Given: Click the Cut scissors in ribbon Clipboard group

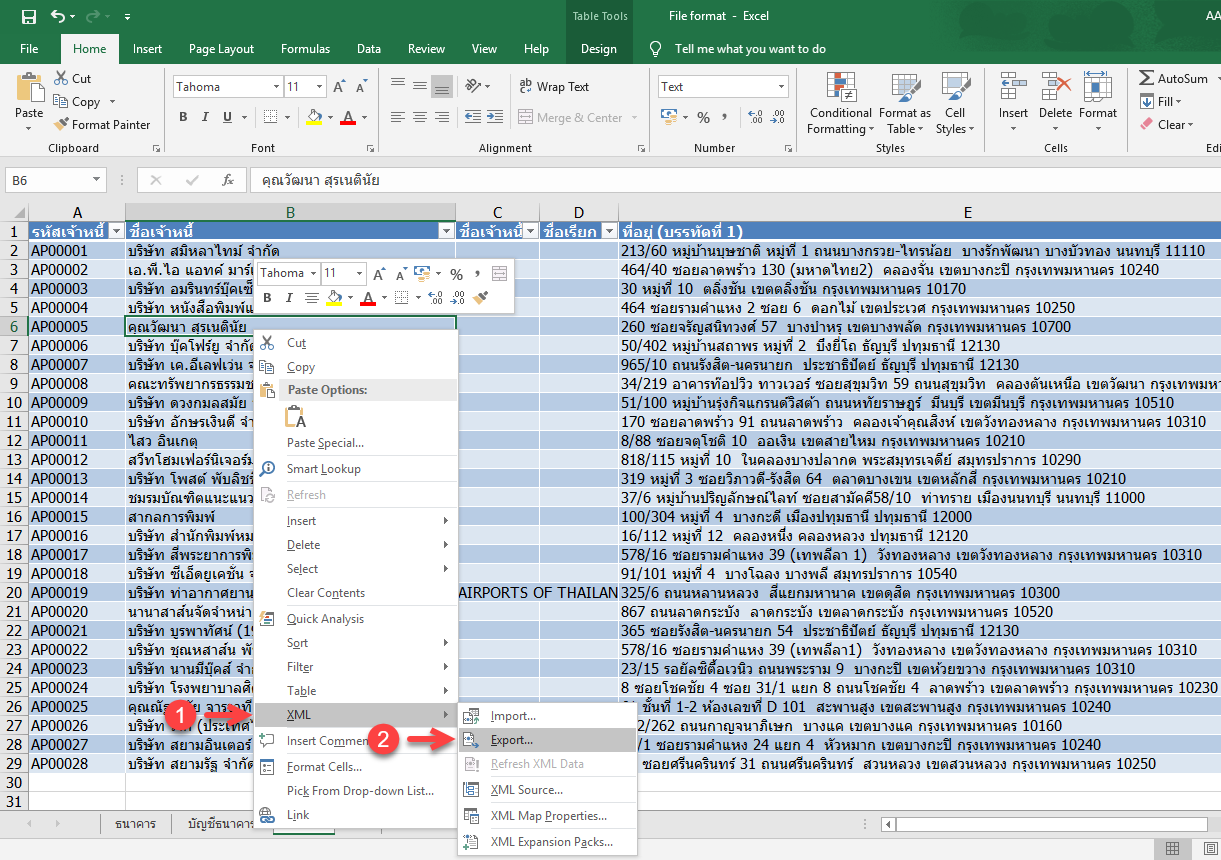Looking at the screenshot, I should 60,78.
